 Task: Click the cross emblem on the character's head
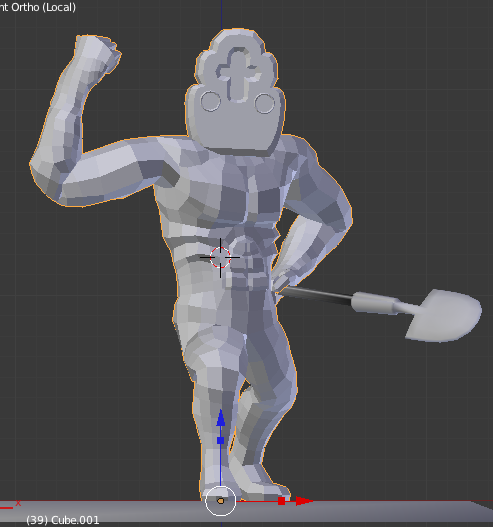[x=238, y=74]
